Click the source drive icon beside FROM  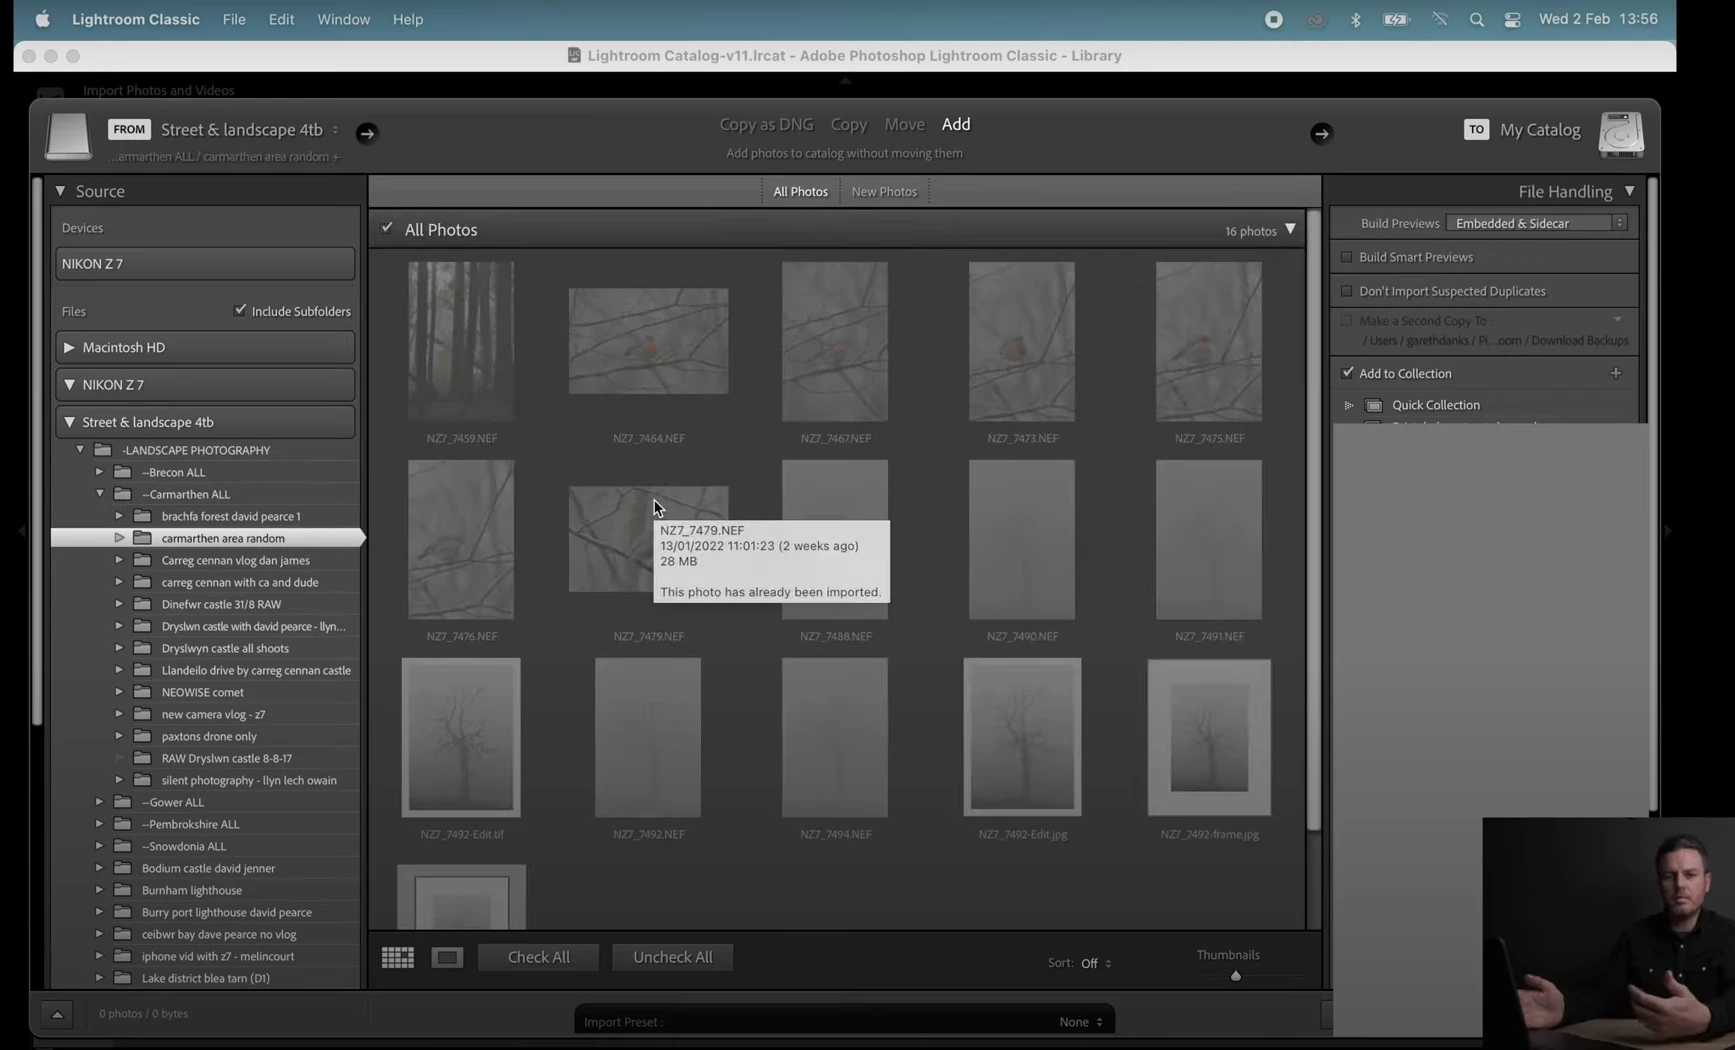coord(68,135)
